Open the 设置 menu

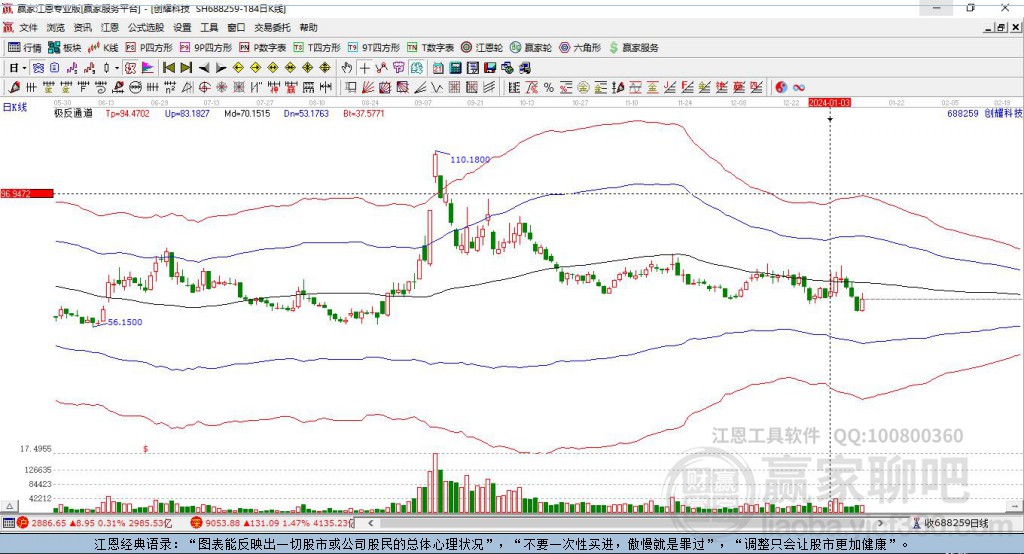(182, 27)
